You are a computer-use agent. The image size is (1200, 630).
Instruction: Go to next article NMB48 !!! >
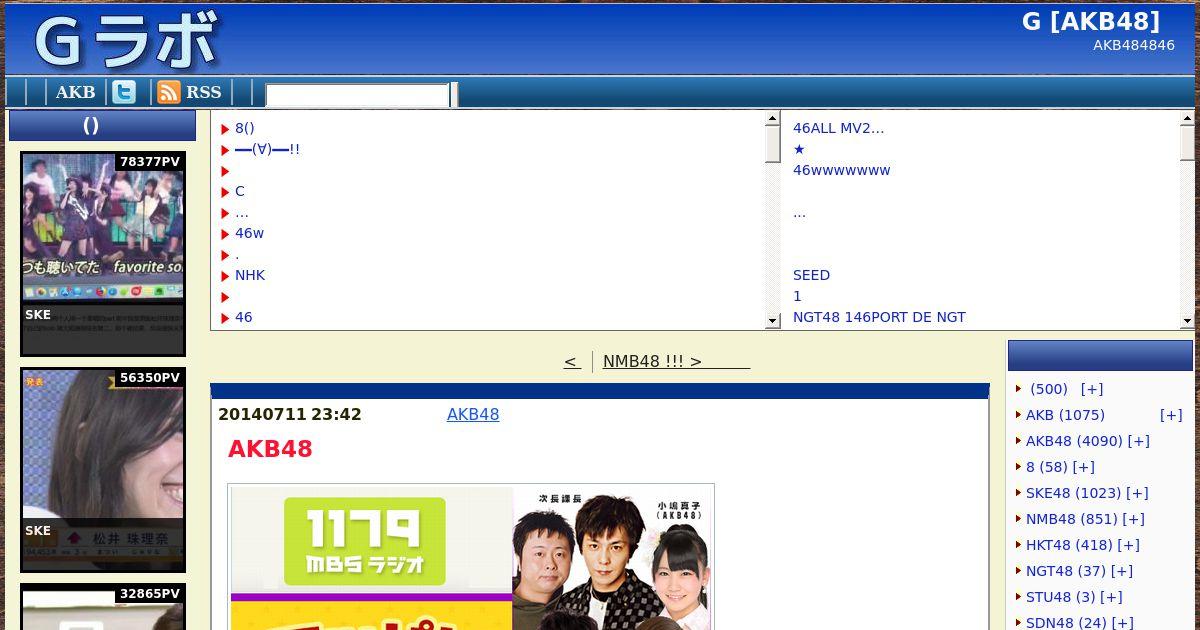676,361
